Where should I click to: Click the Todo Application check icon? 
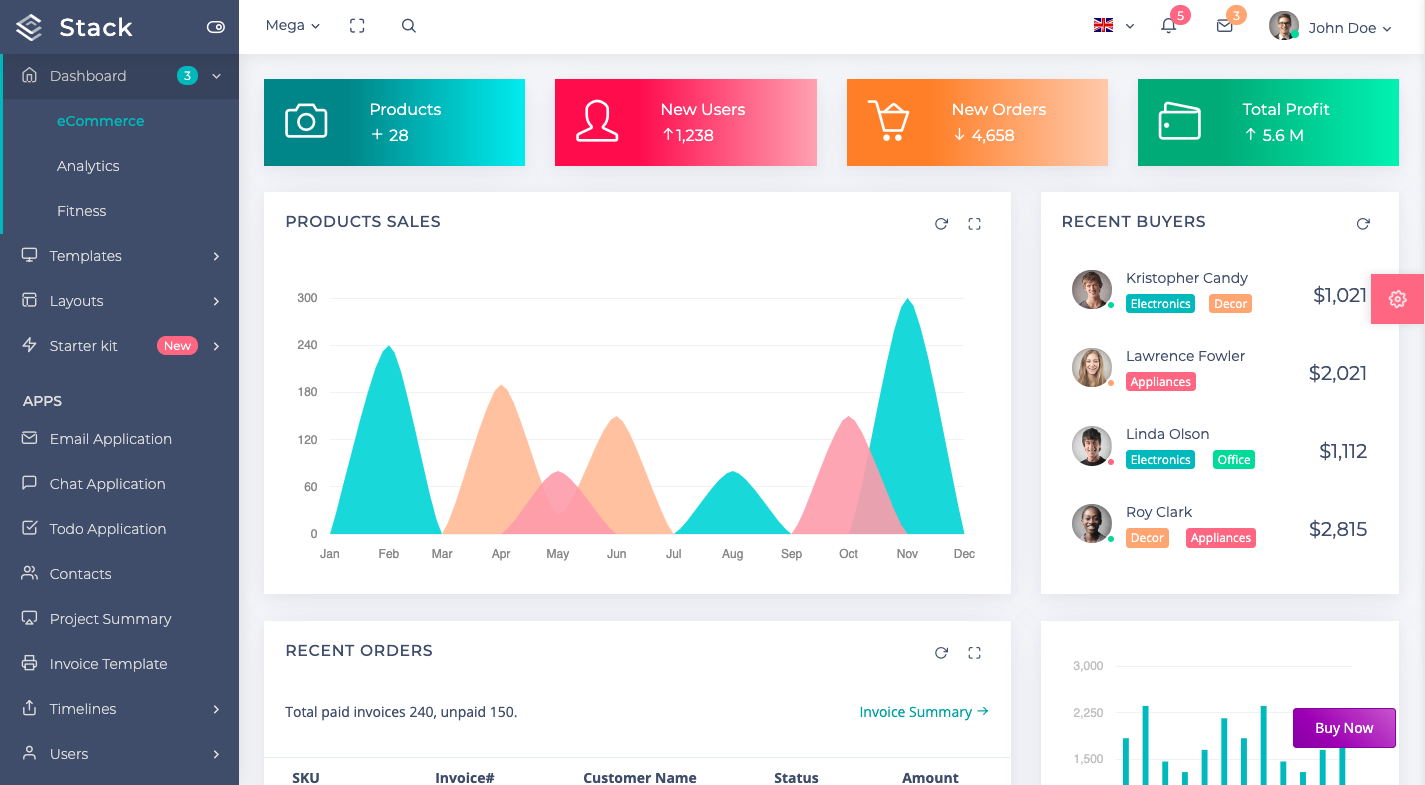[29, 528]
